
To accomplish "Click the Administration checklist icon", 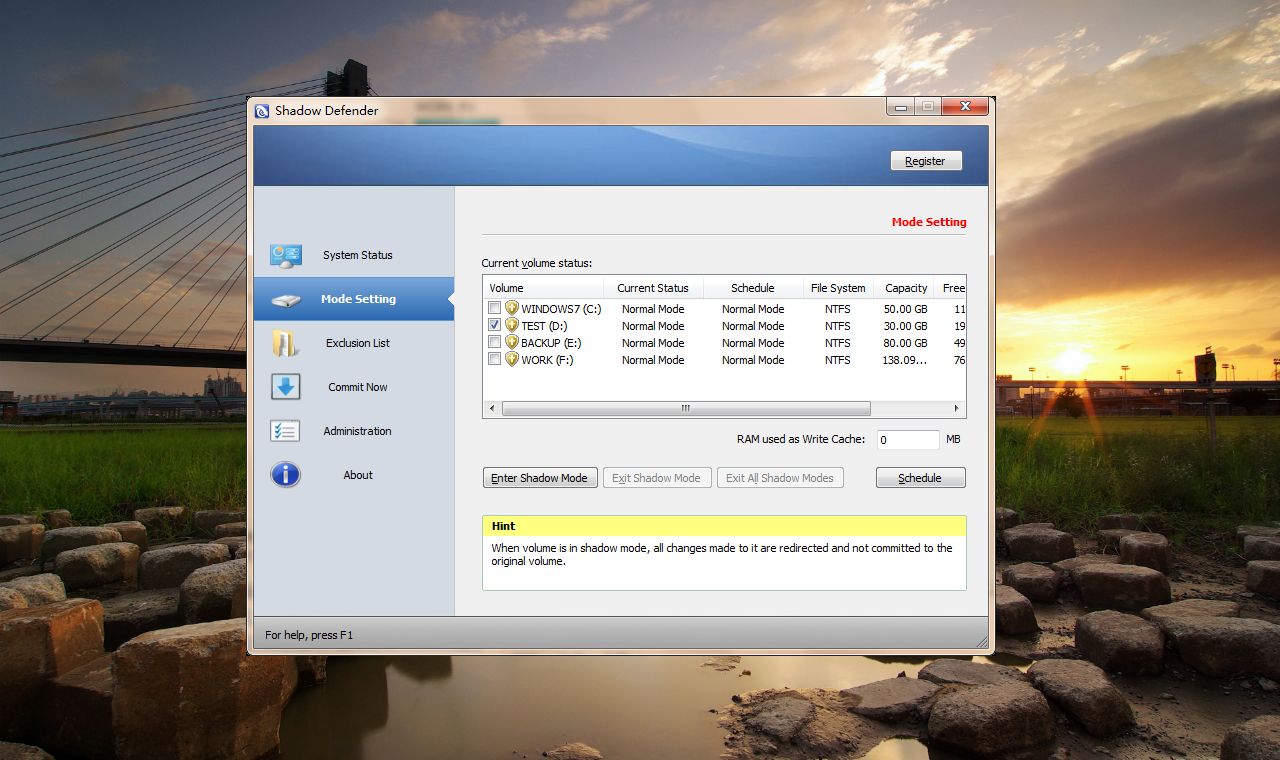I will [286, 431].
